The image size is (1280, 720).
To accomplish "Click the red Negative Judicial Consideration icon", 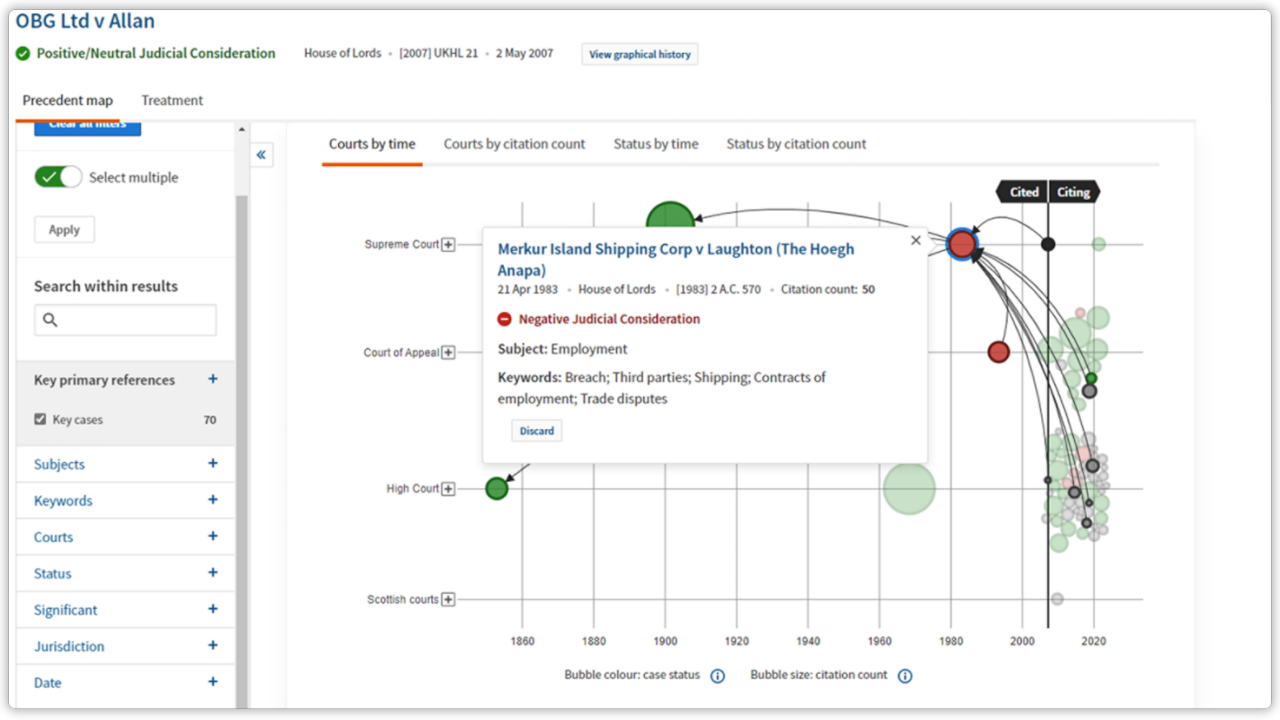I will click(x=504, y=319).
